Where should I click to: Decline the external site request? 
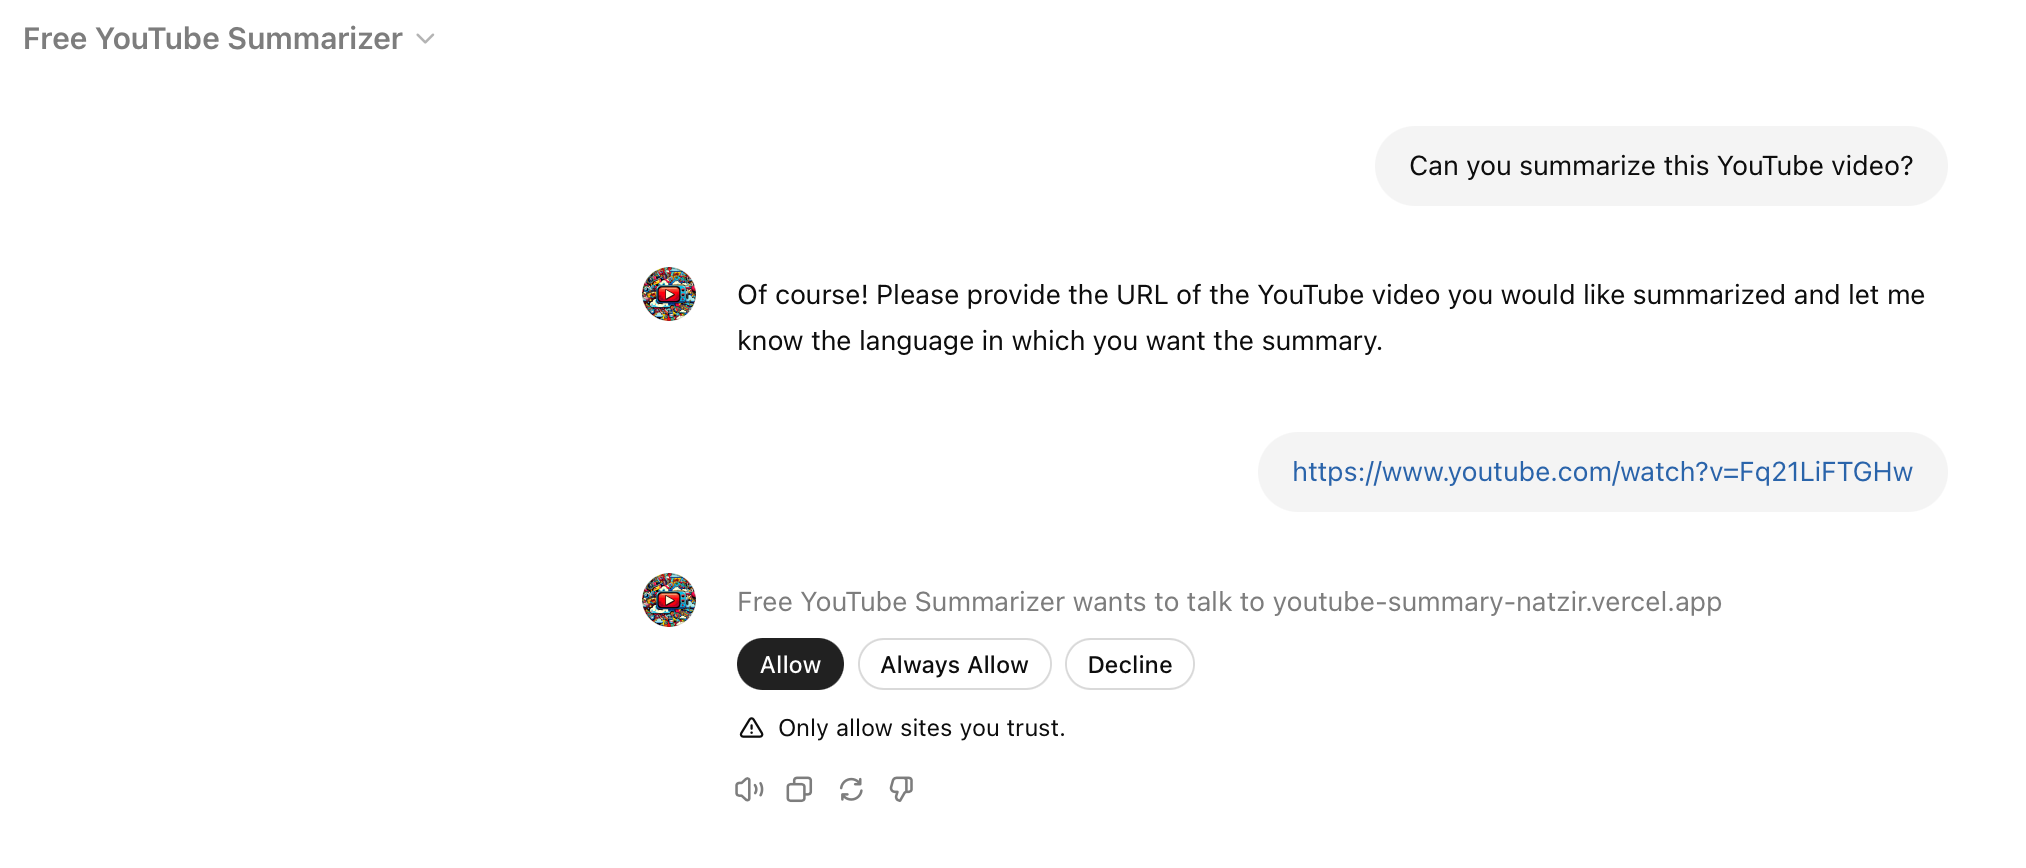[x=1129, y=664]
